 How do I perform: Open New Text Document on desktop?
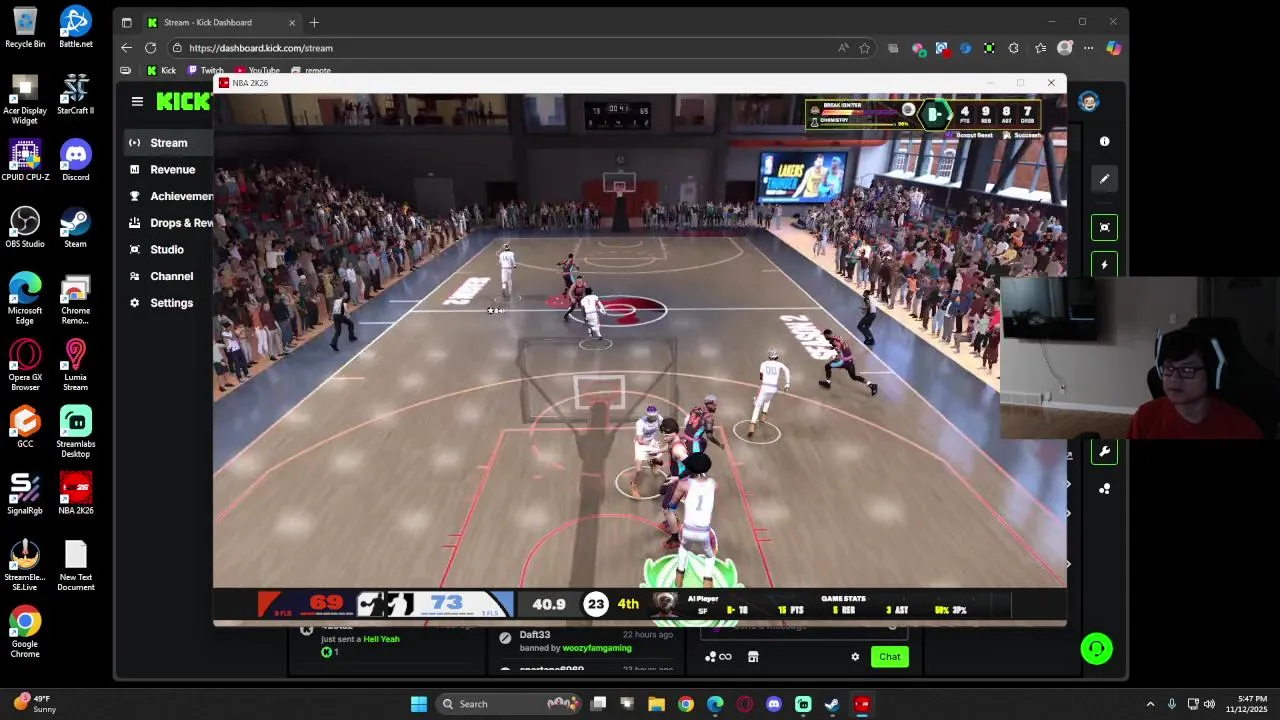75,566
